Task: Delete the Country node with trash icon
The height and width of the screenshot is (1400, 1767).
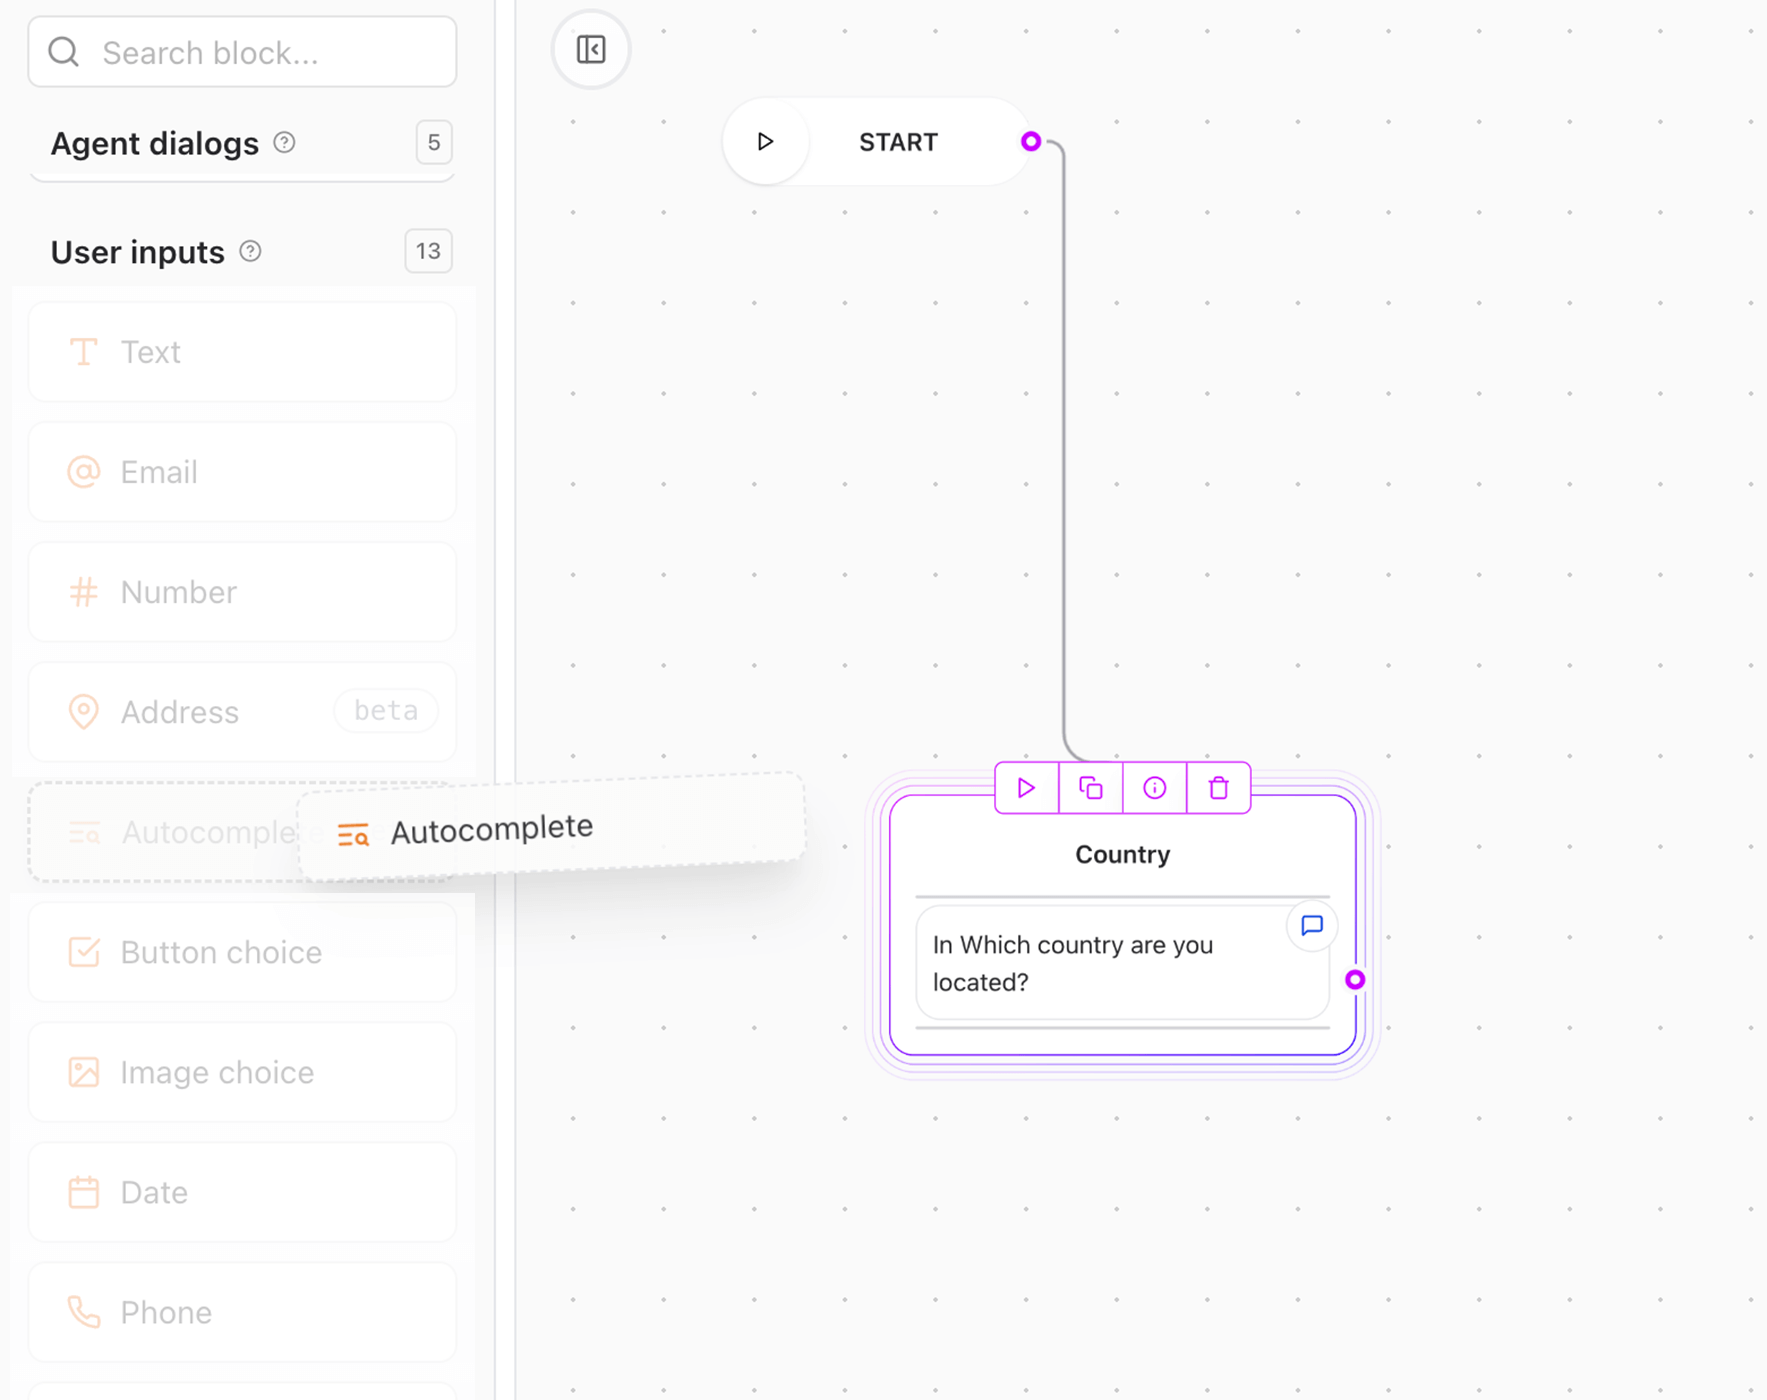Action: (1218, 787)
